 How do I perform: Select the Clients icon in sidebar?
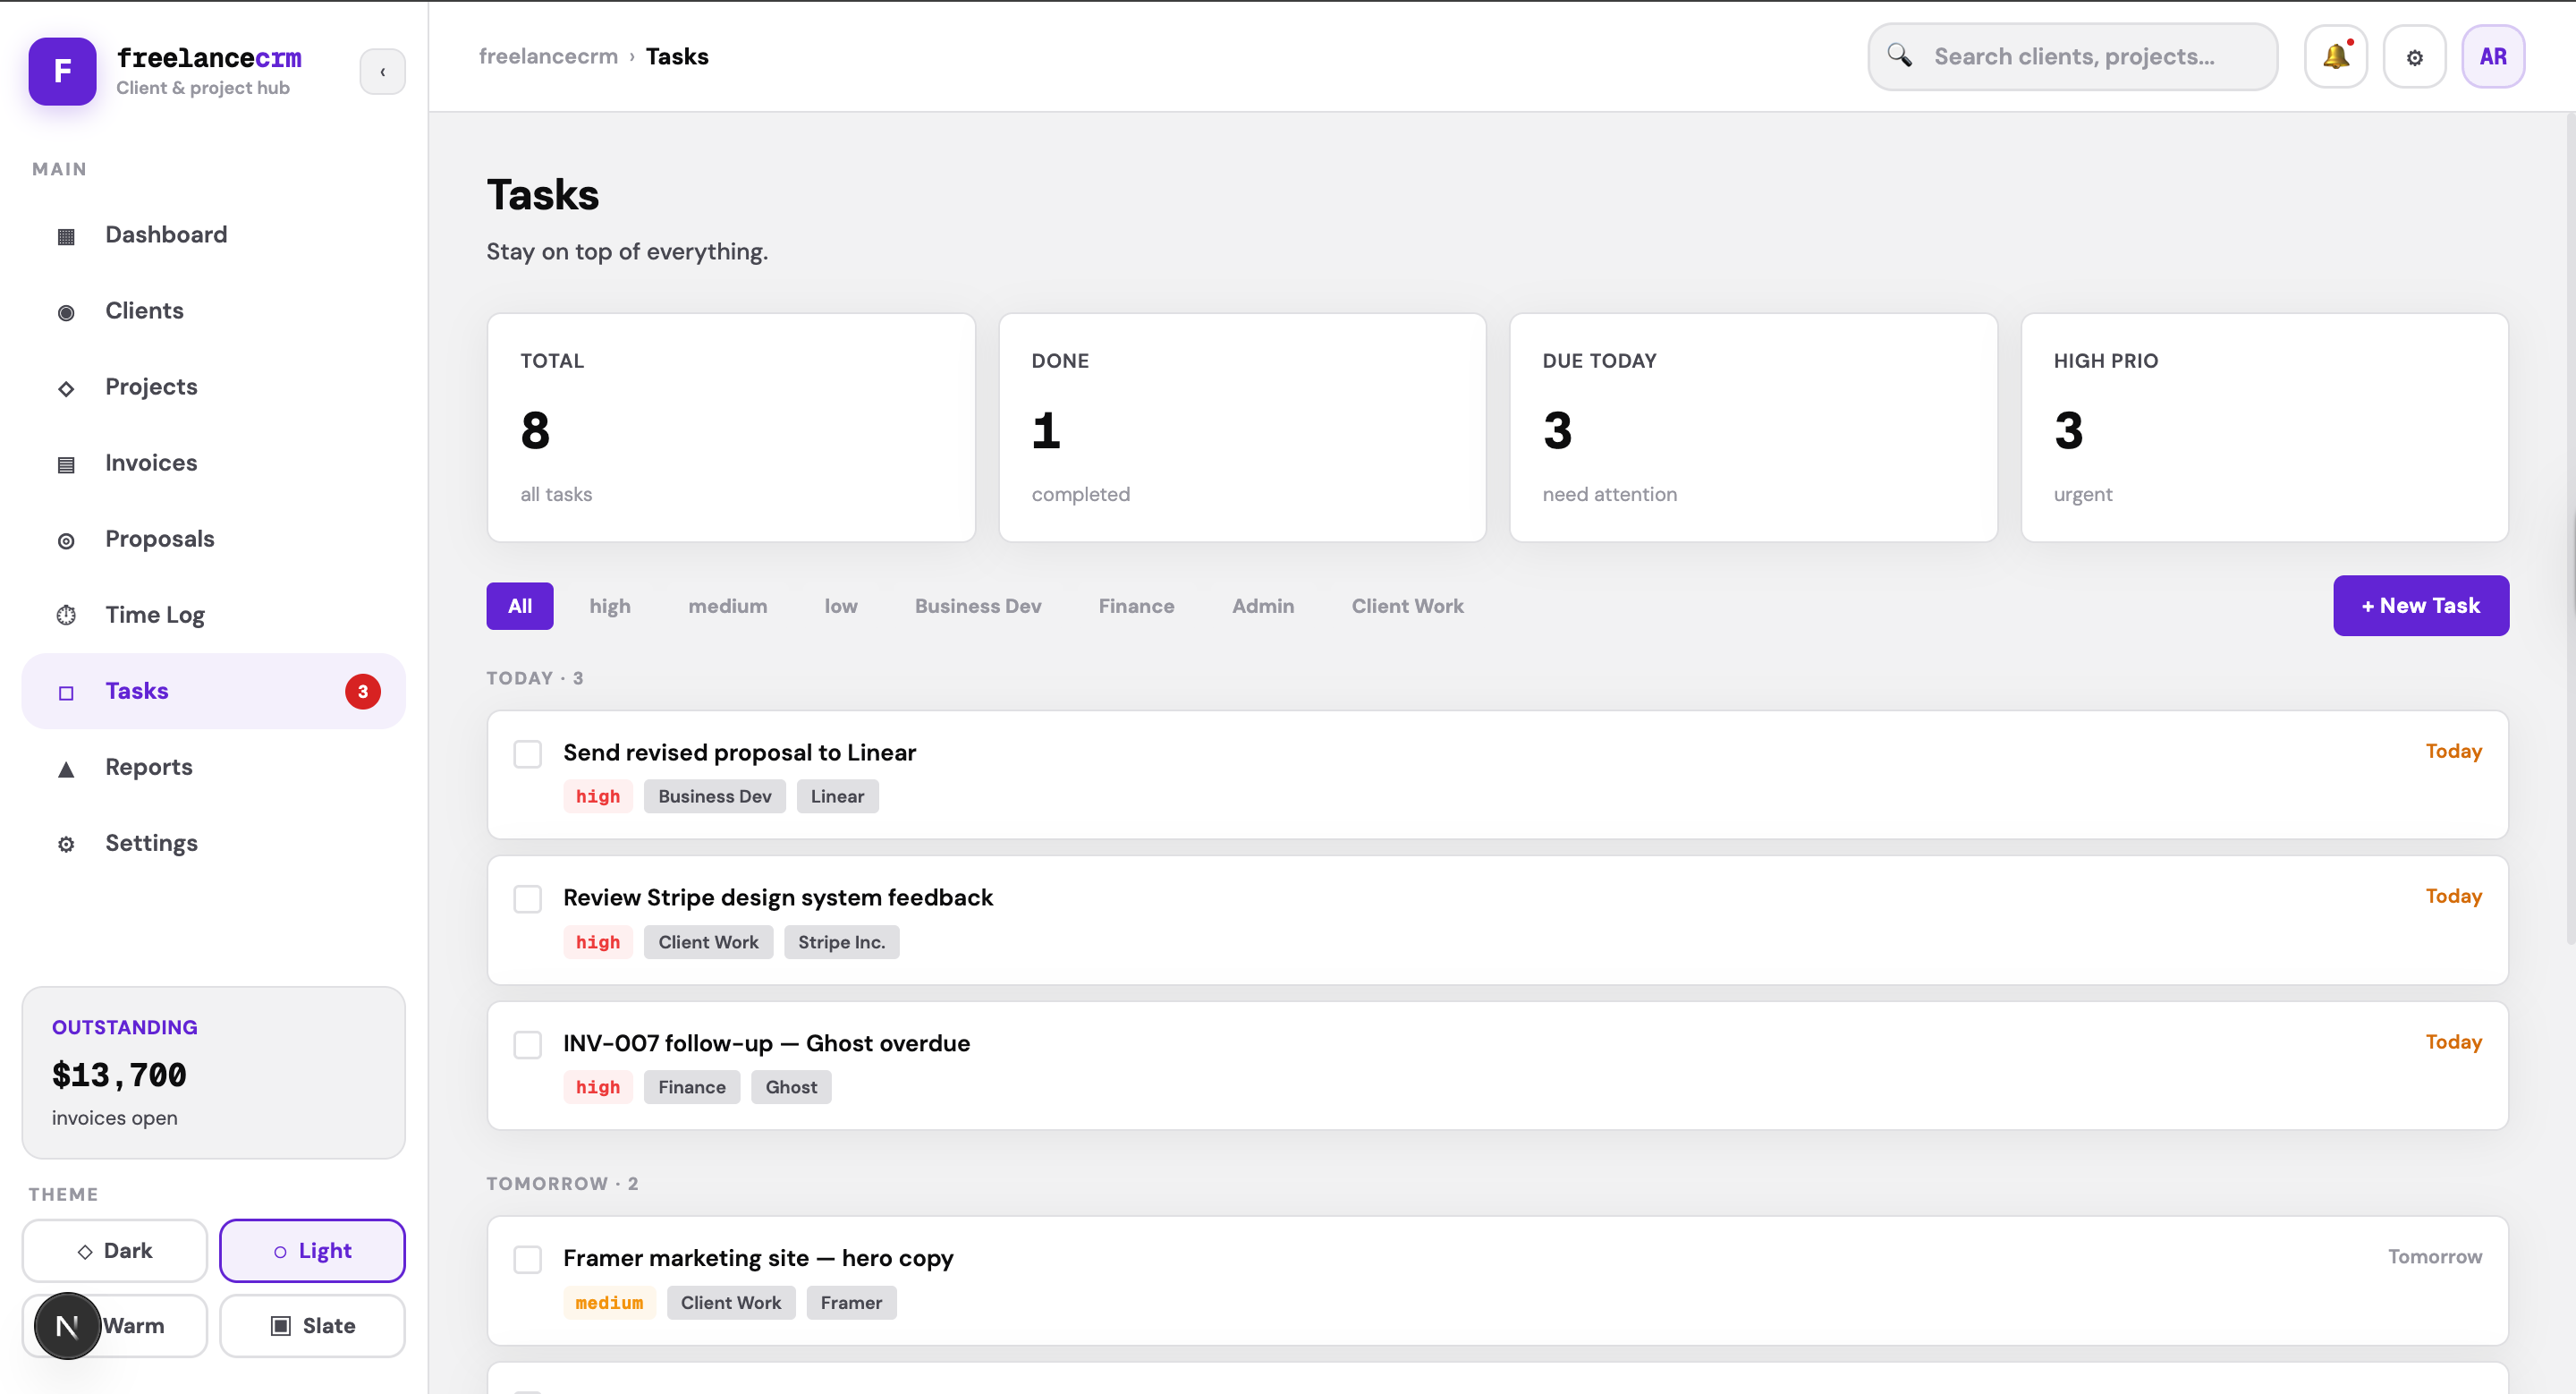66,312
